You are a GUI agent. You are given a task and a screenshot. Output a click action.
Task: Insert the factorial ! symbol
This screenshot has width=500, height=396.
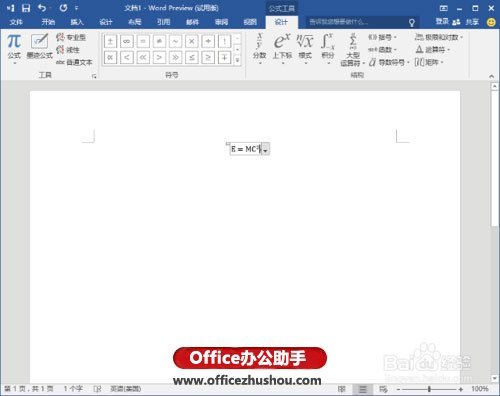224,41
